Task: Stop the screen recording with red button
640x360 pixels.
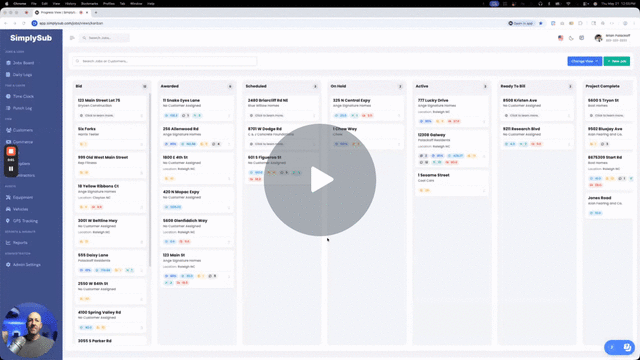Action: 11,151
